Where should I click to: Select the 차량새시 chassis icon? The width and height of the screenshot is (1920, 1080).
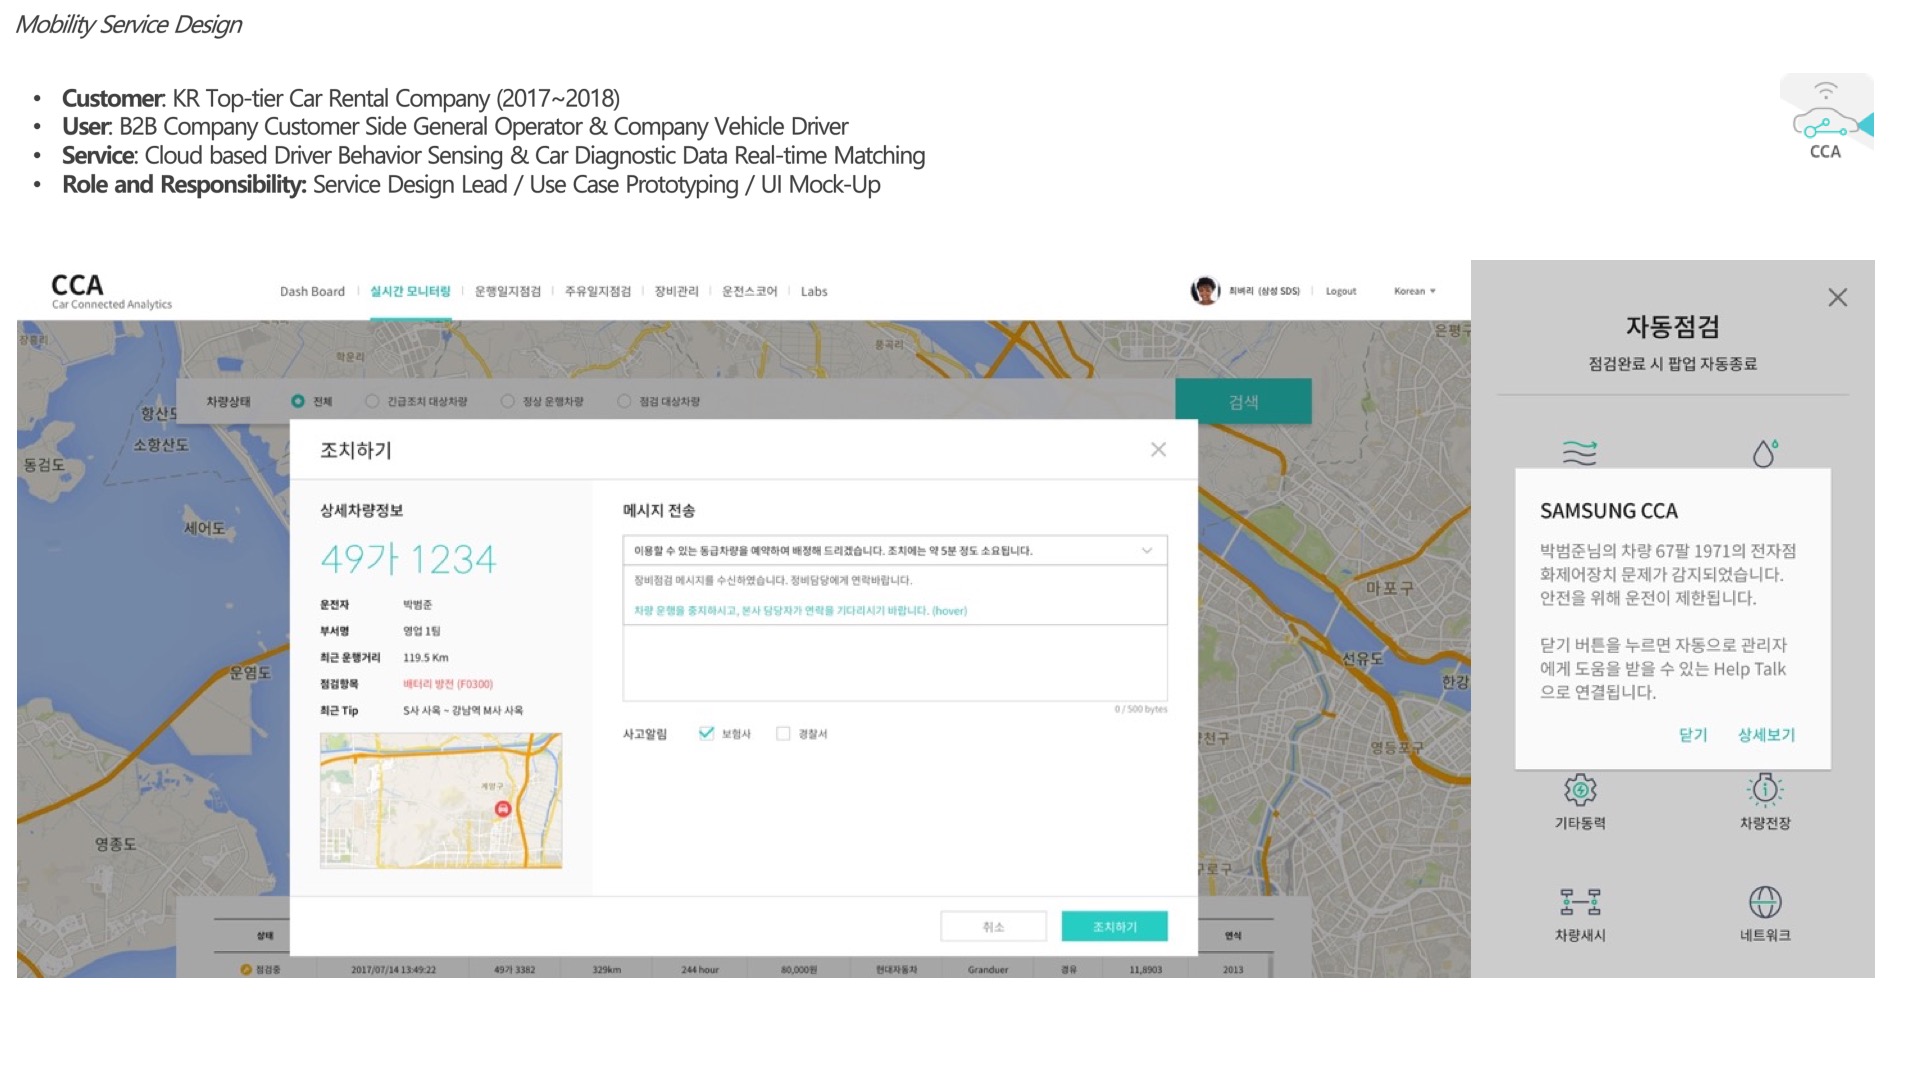(1580, 902)
